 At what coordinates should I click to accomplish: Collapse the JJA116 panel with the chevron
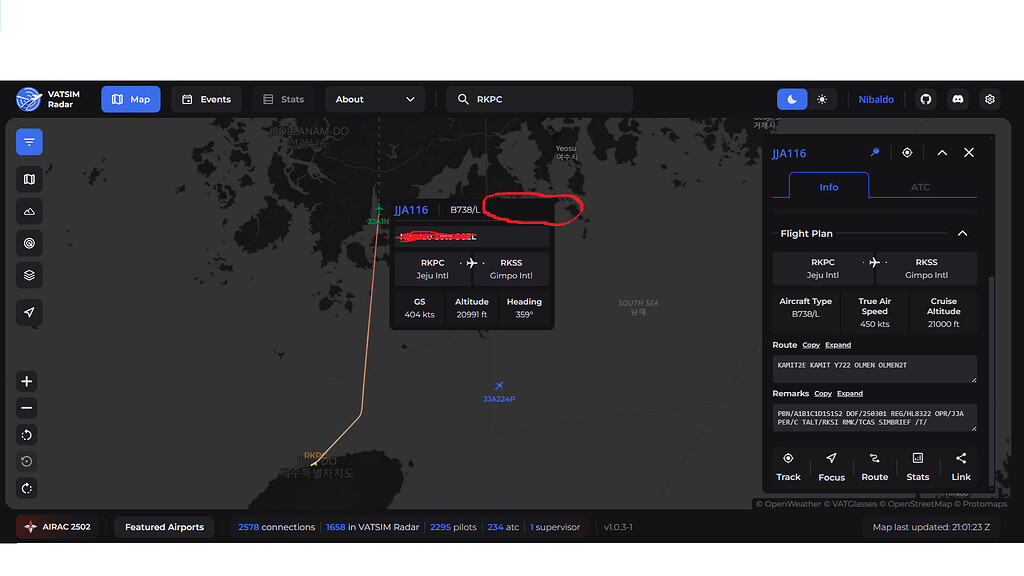pyautogui.click(x=941, y=152)
